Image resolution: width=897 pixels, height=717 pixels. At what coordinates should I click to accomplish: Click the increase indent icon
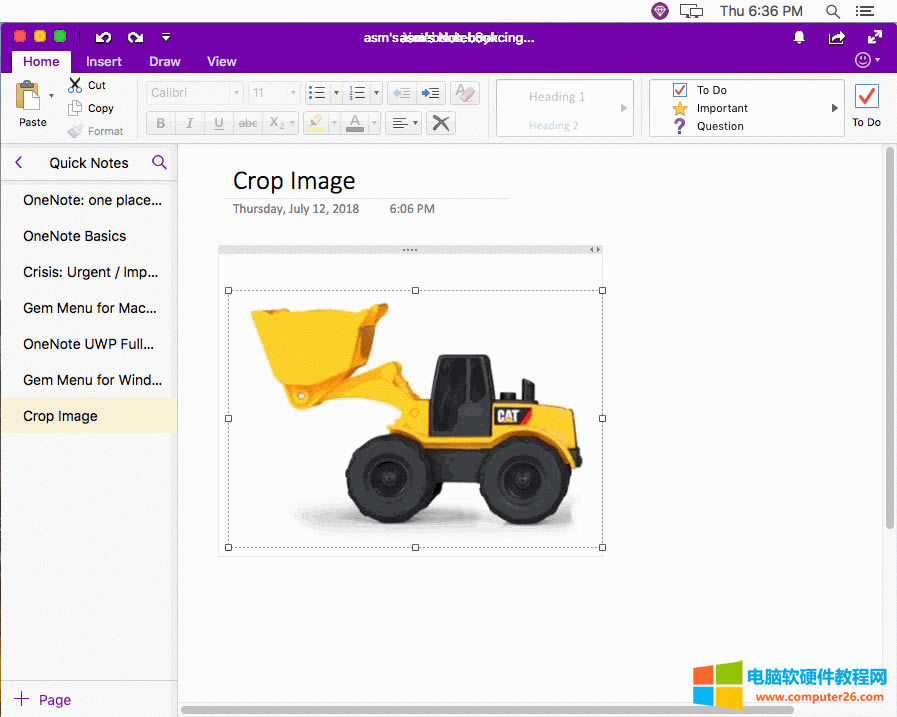[x=431, y=92]
